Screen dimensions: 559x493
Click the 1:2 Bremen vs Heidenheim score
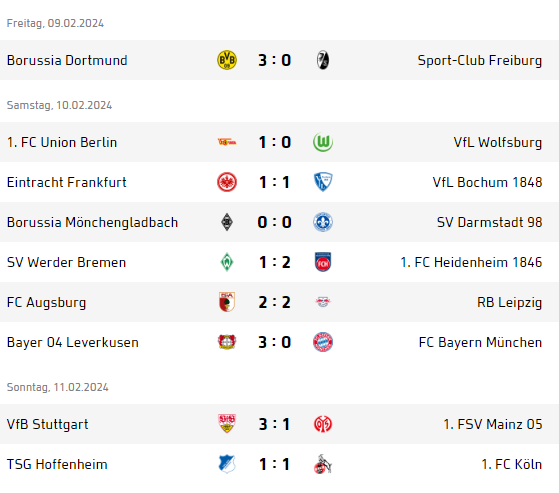pos(275,262)
